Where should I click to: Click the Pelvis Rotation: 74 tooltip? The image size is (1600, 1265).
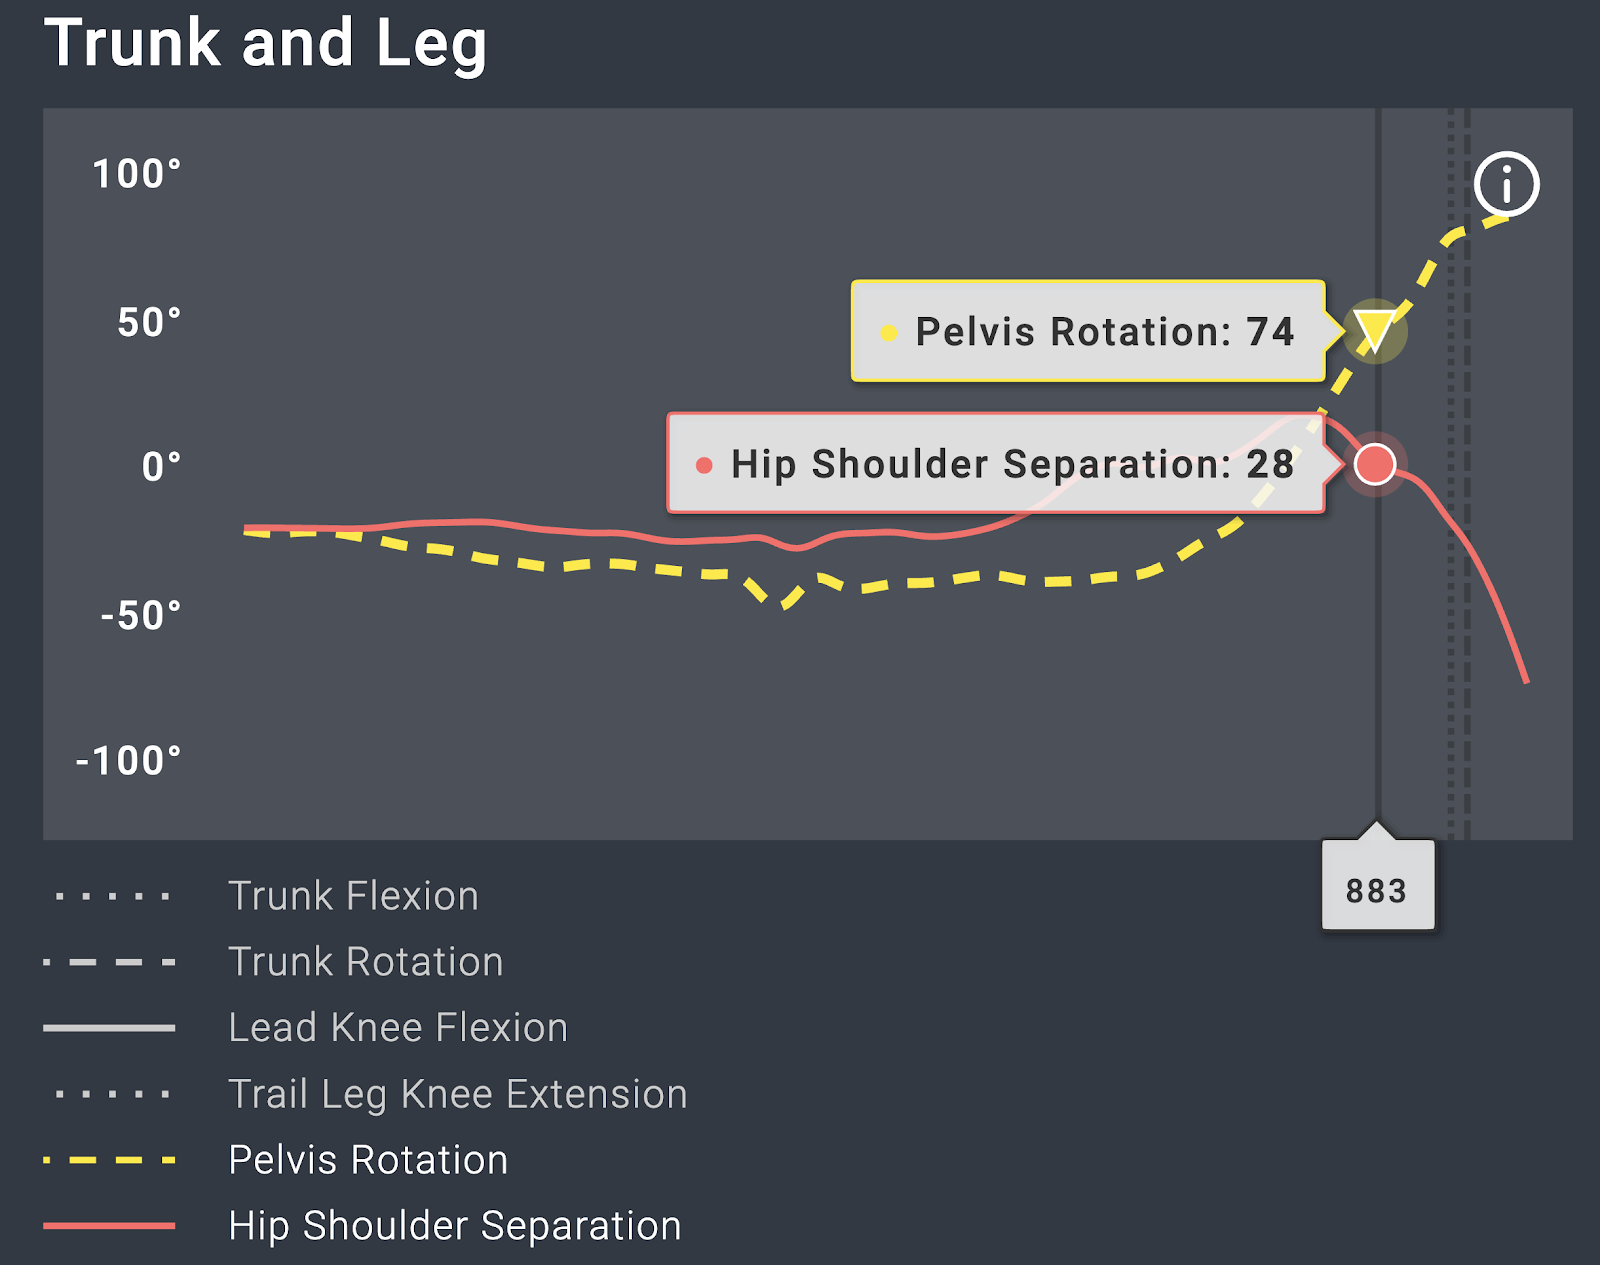click(1088, 331)
